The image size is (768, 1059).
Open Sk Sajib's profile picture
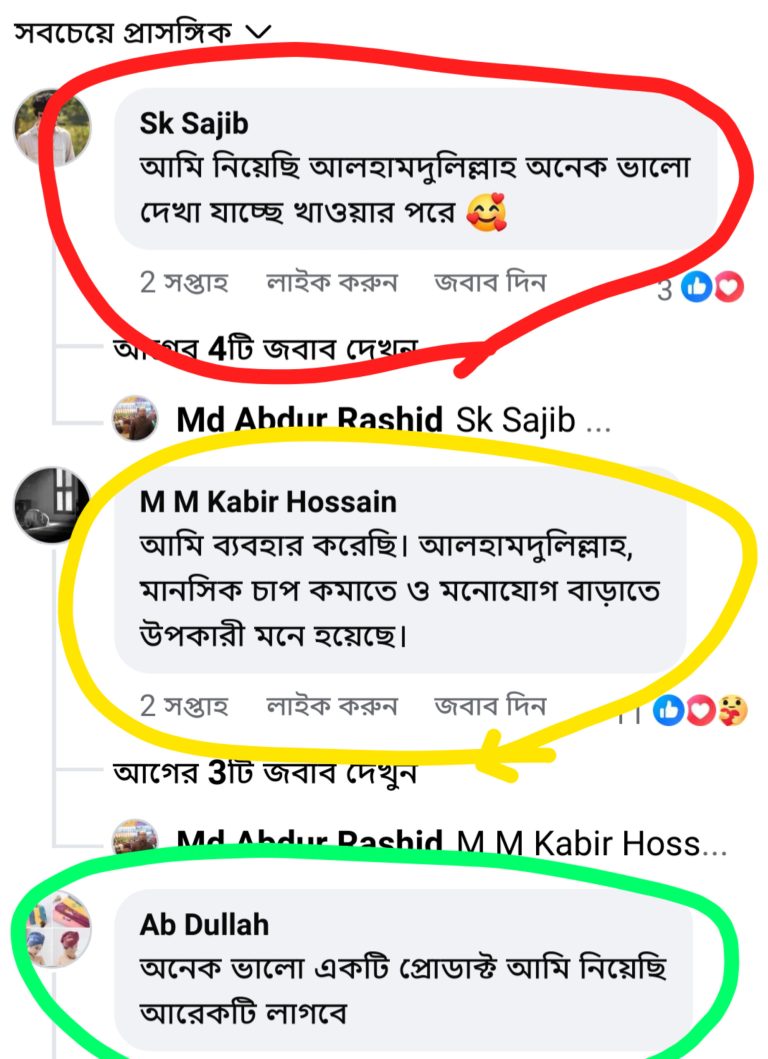point(52,127)
